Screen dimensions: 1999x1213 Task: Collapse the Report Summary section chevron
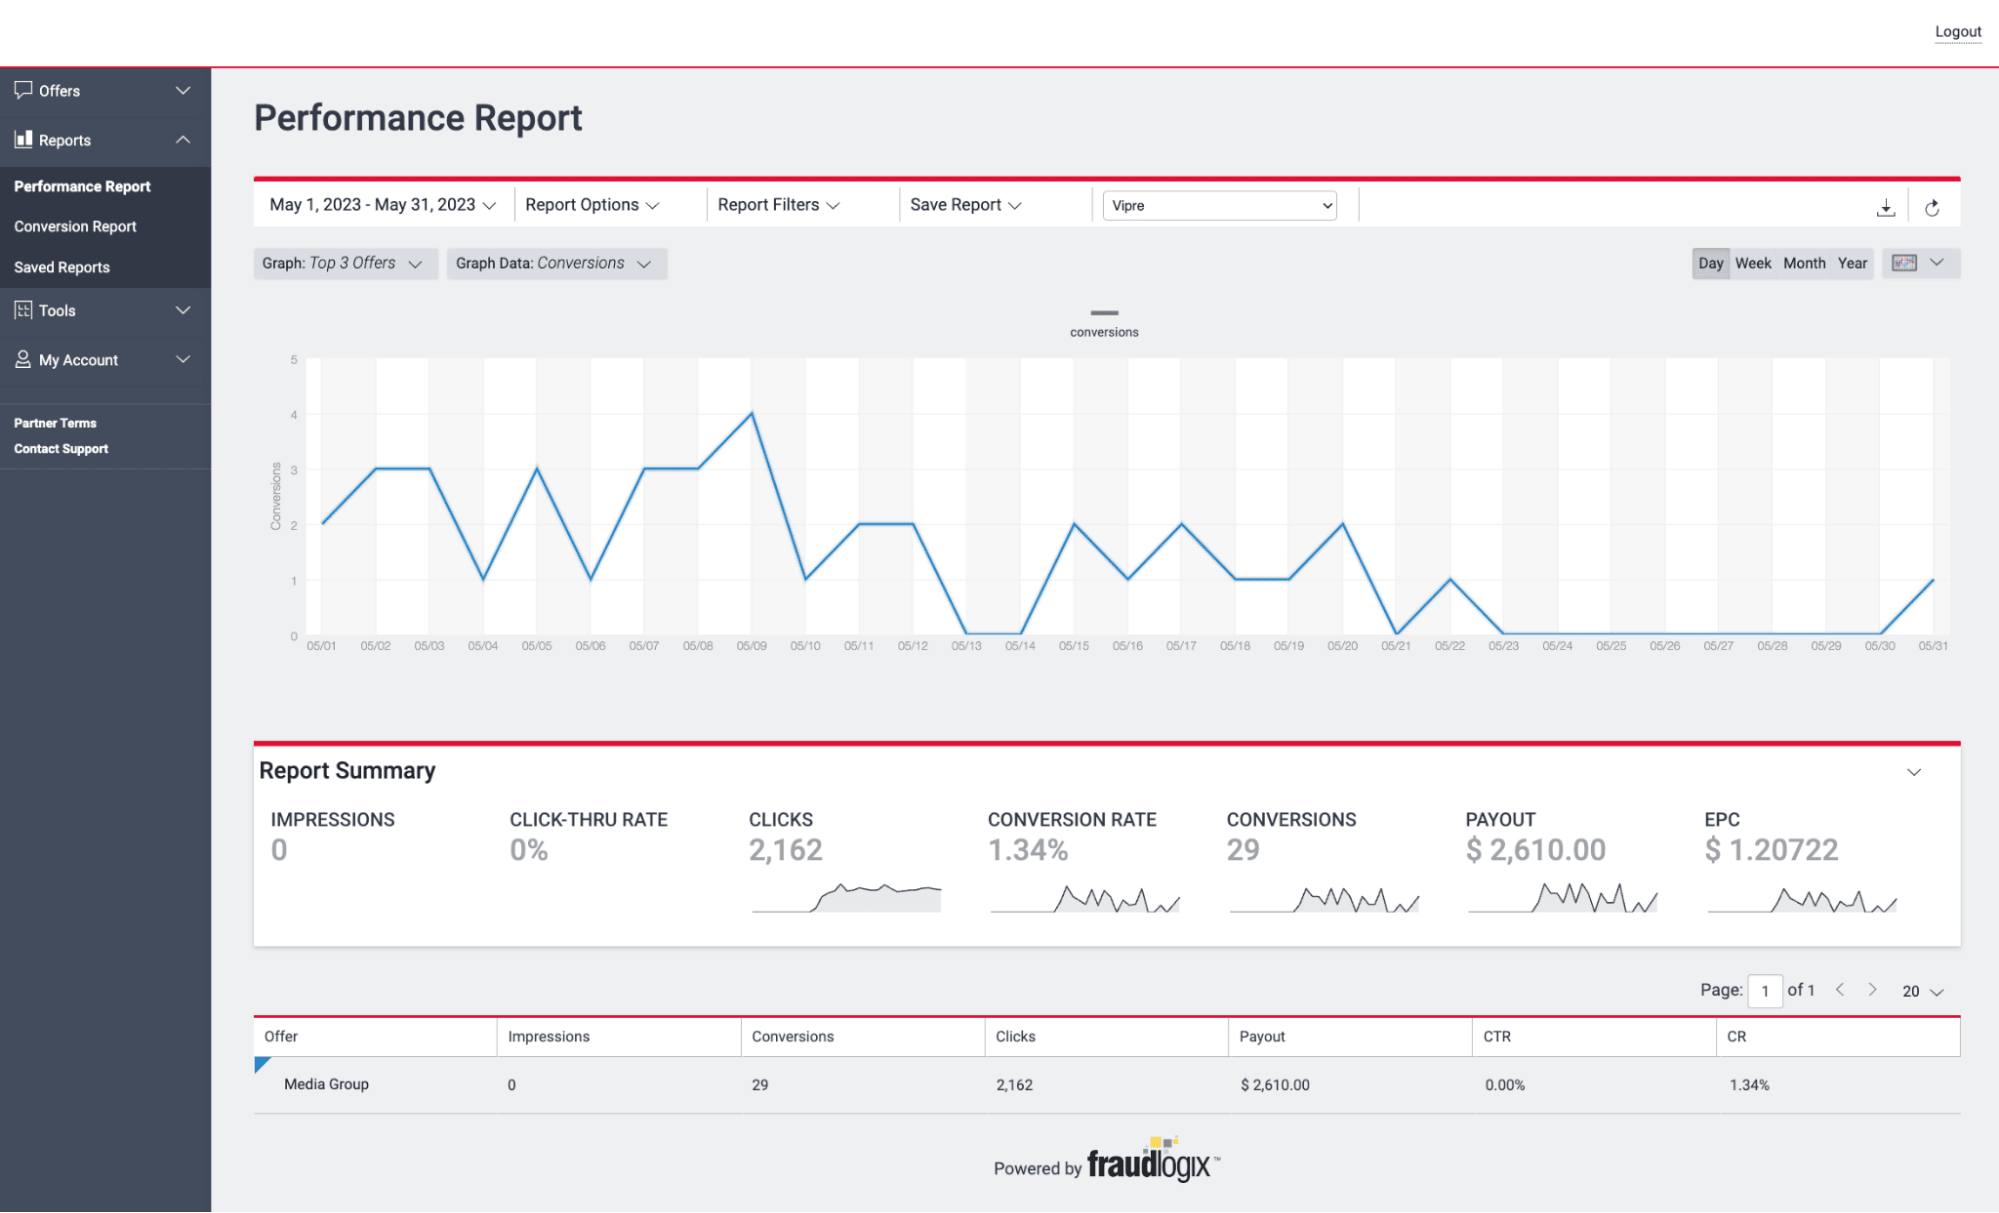click(x=1914, y=772)
